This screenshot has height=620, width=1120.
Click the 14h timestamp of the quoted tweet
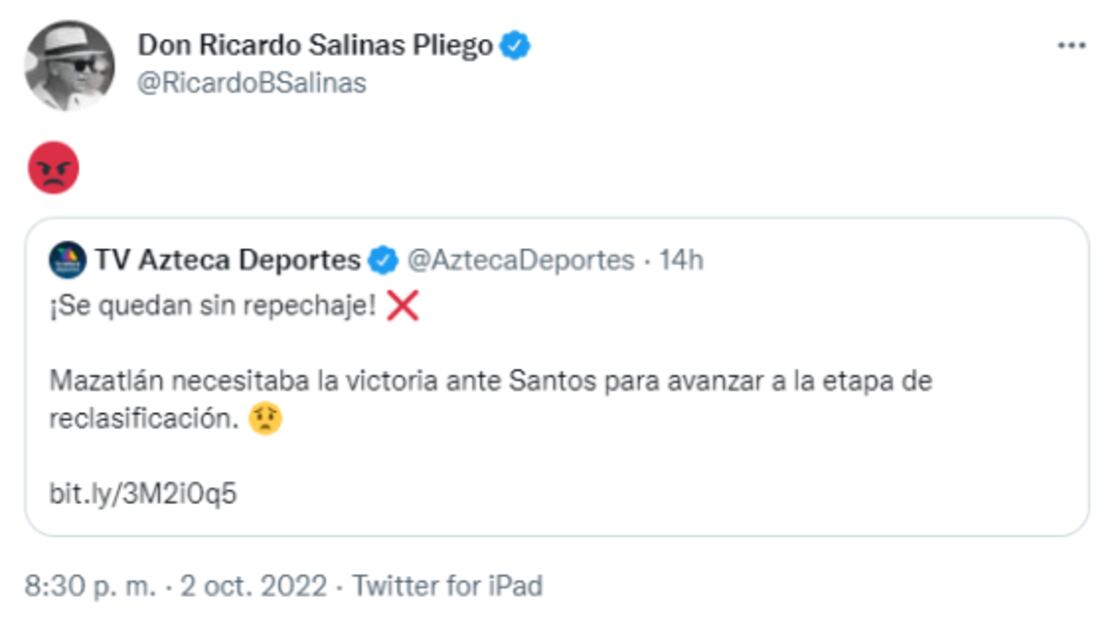(682, 260)
